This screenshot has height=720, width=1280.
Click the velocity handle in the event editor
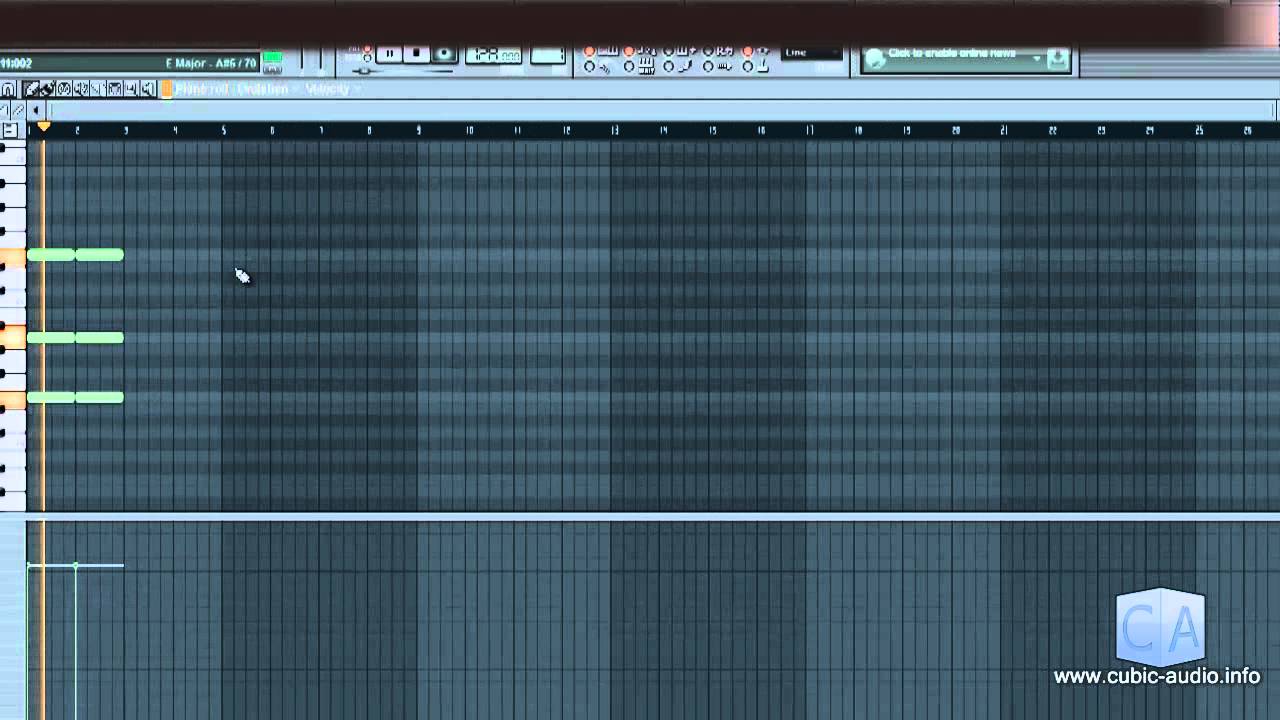click(x=76, y=566)
